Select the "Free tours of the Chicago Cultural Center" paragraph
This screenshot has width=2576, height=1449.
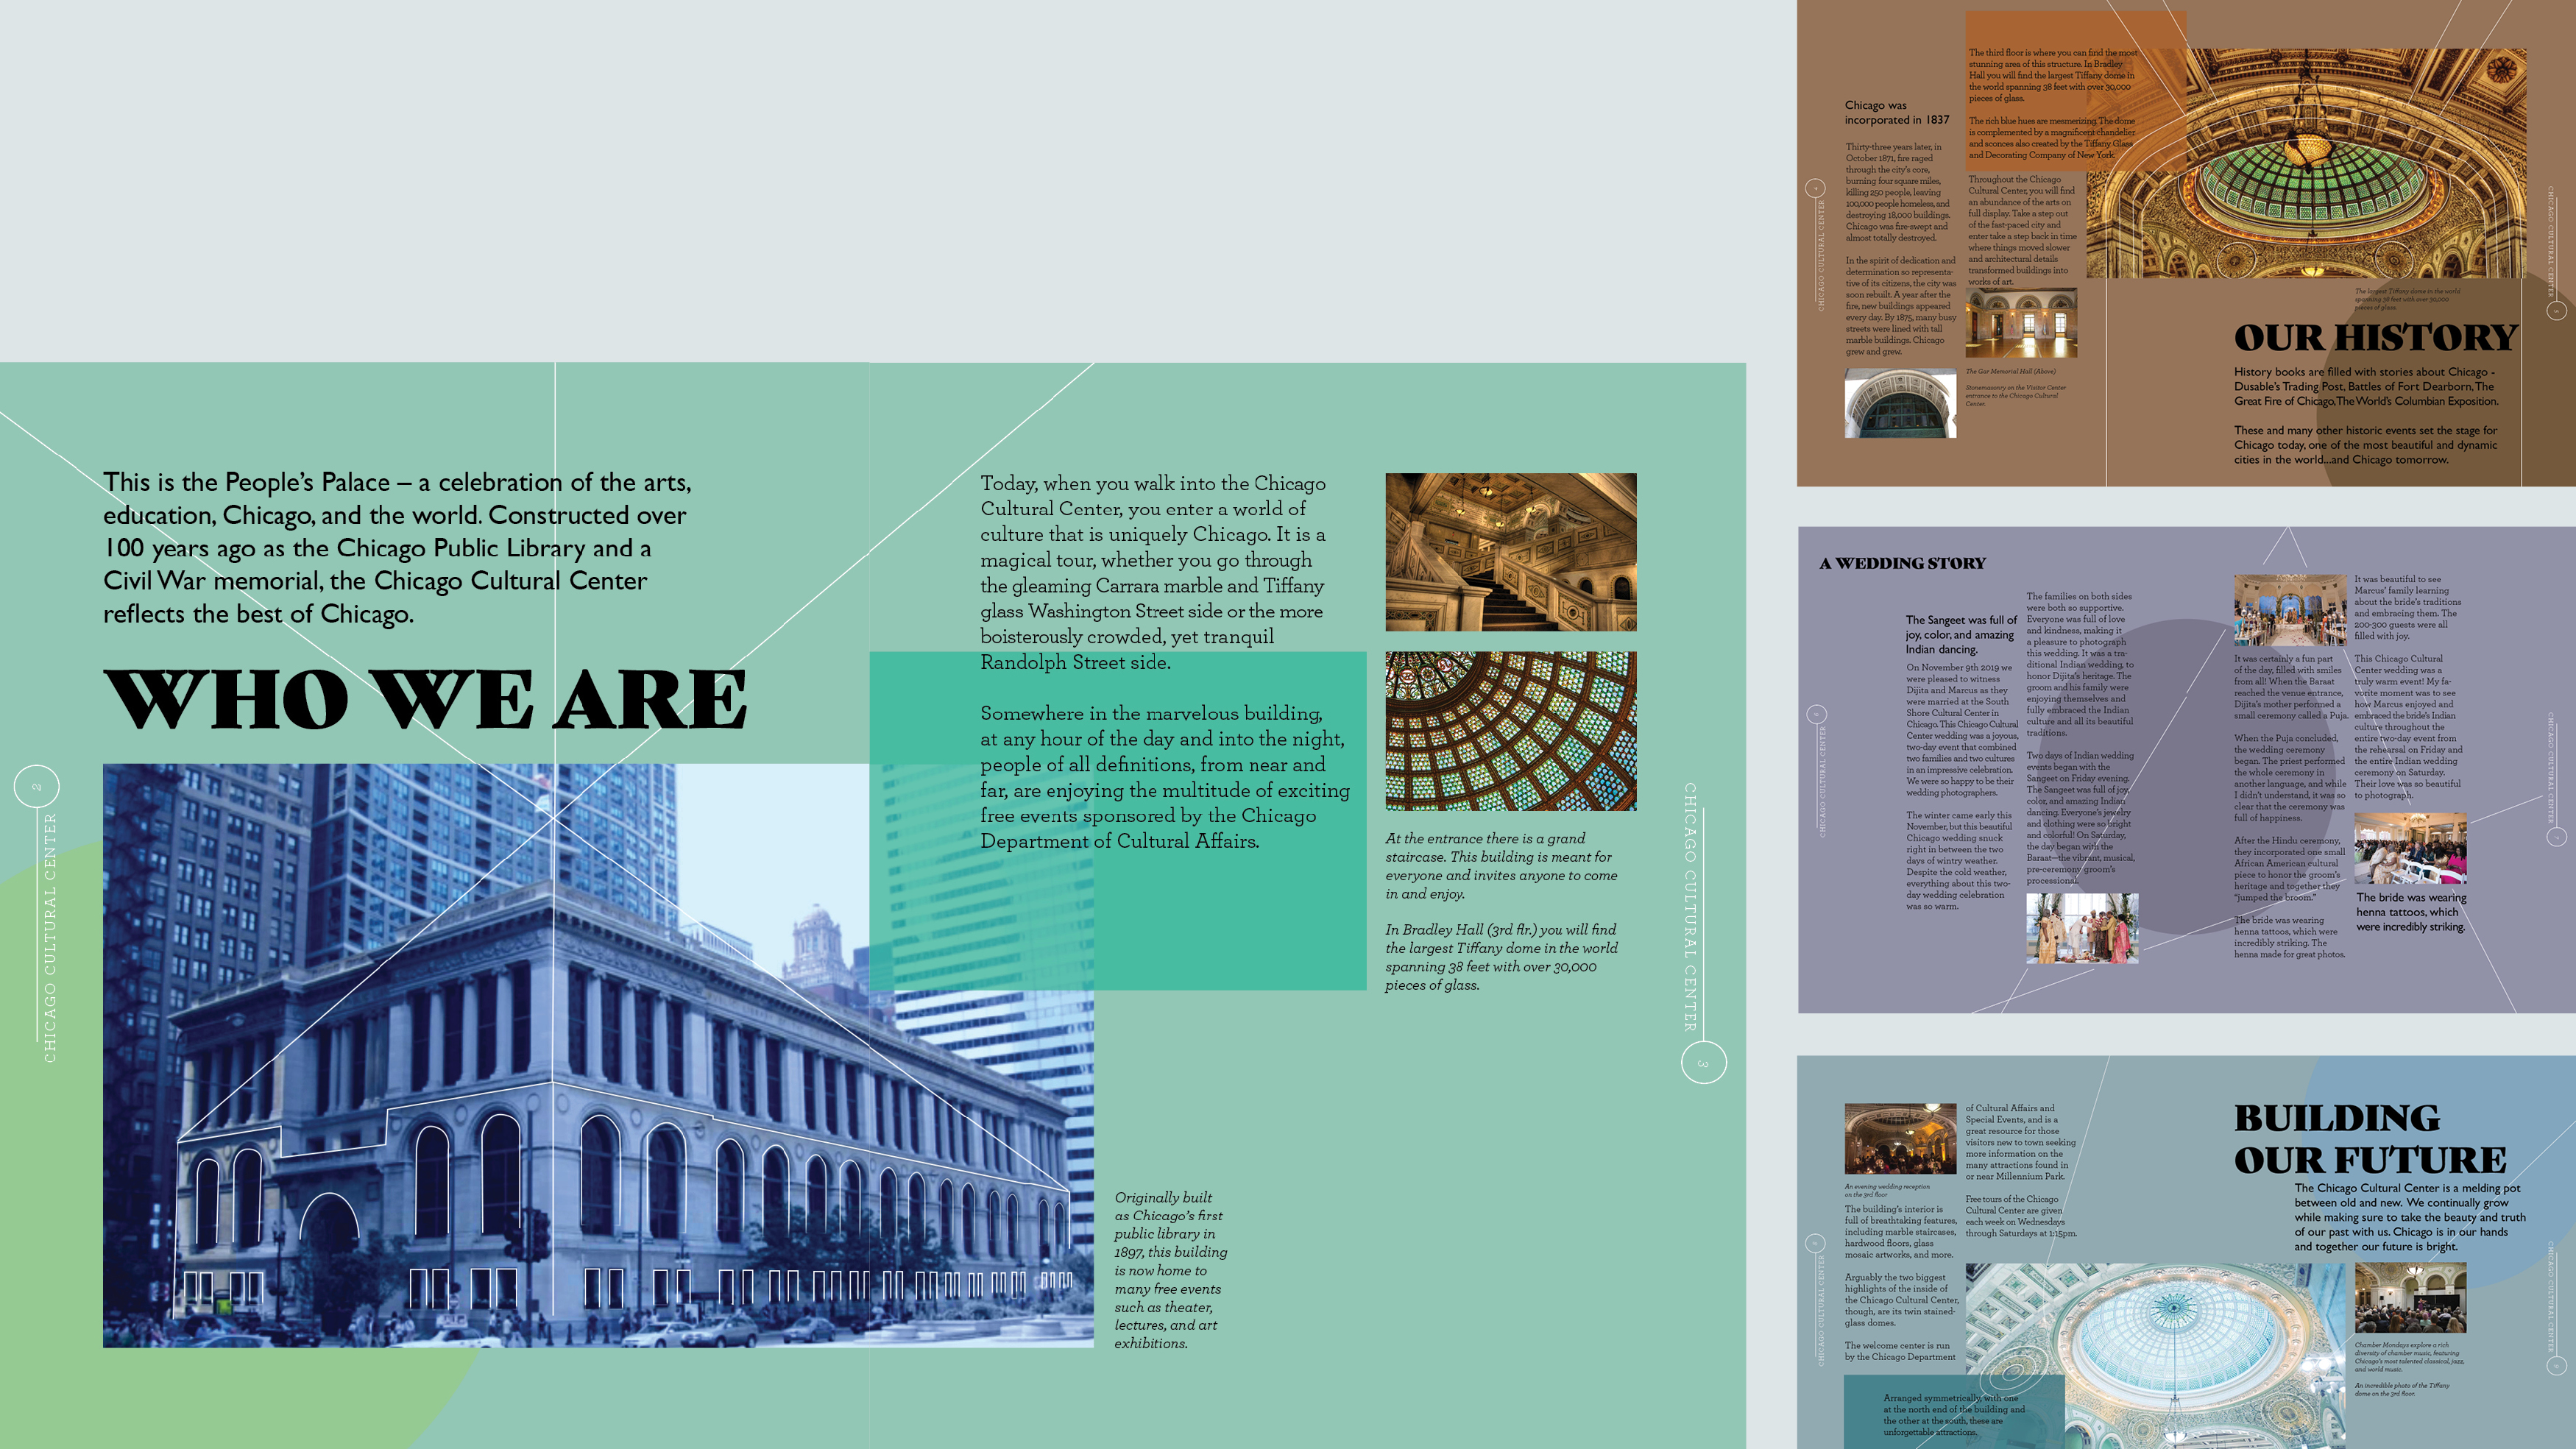pos(2021,1216)
